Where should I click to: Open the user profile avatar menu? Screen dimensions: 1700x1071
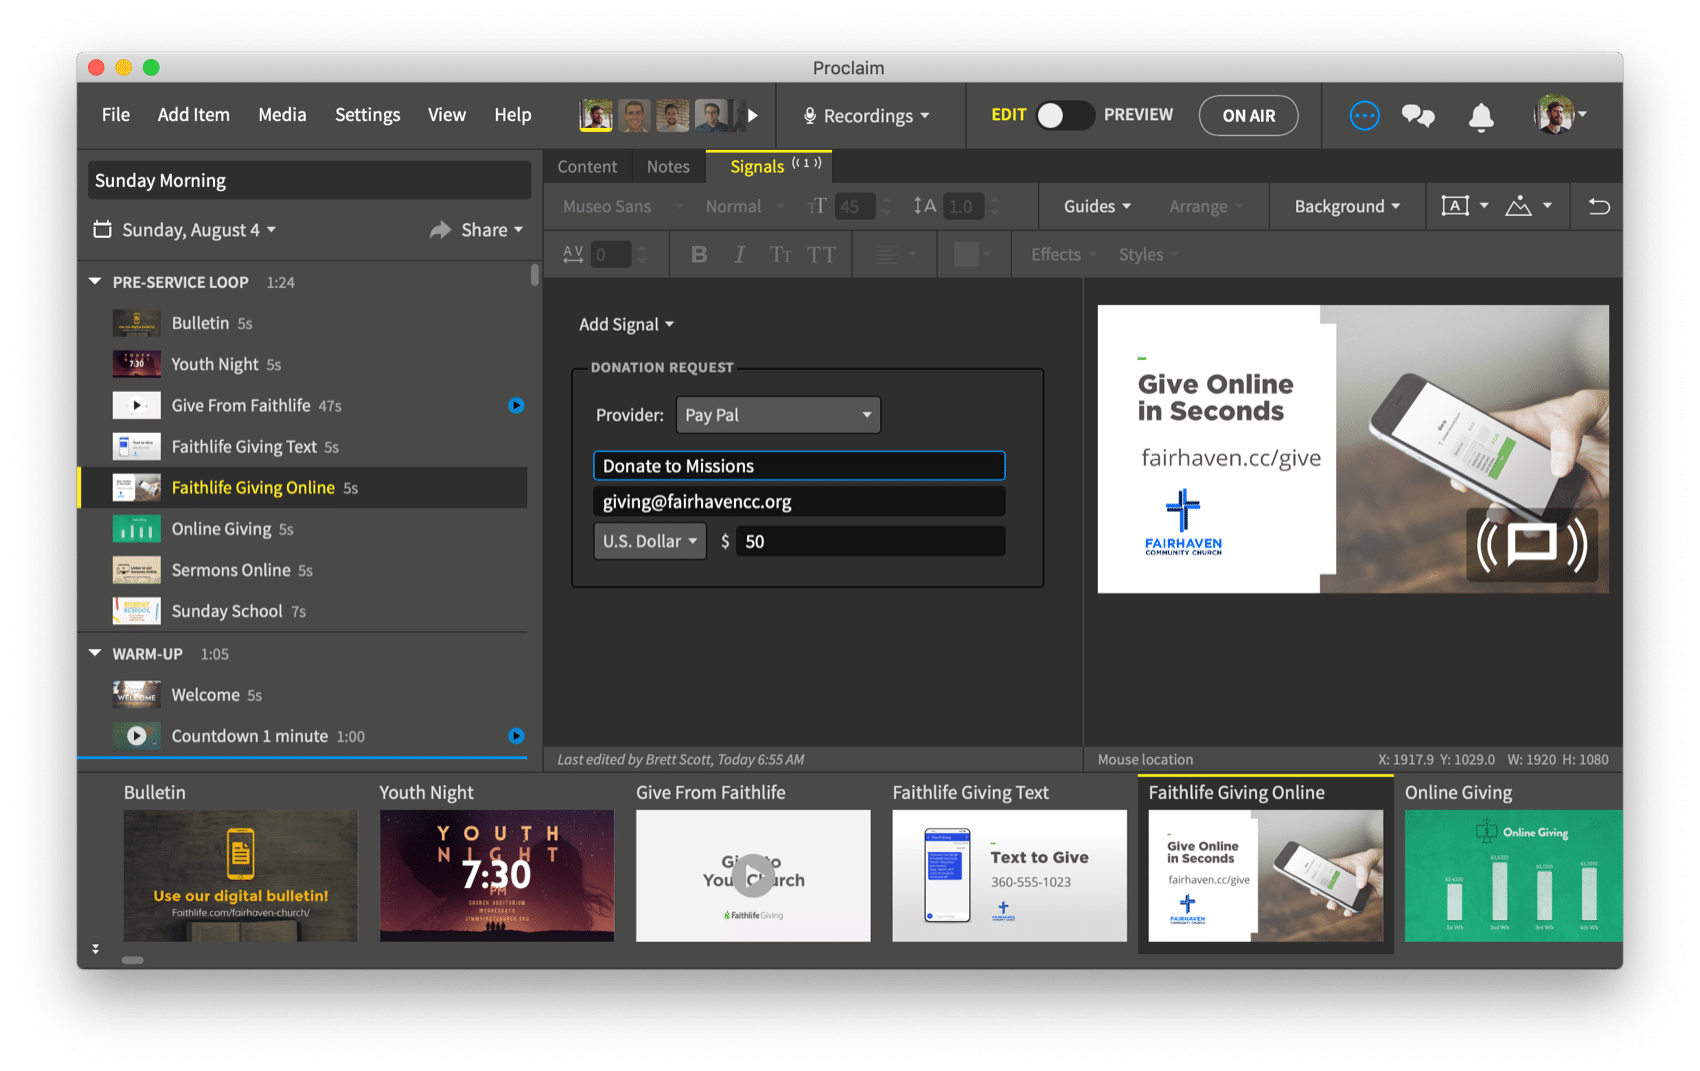[1560, 115]
